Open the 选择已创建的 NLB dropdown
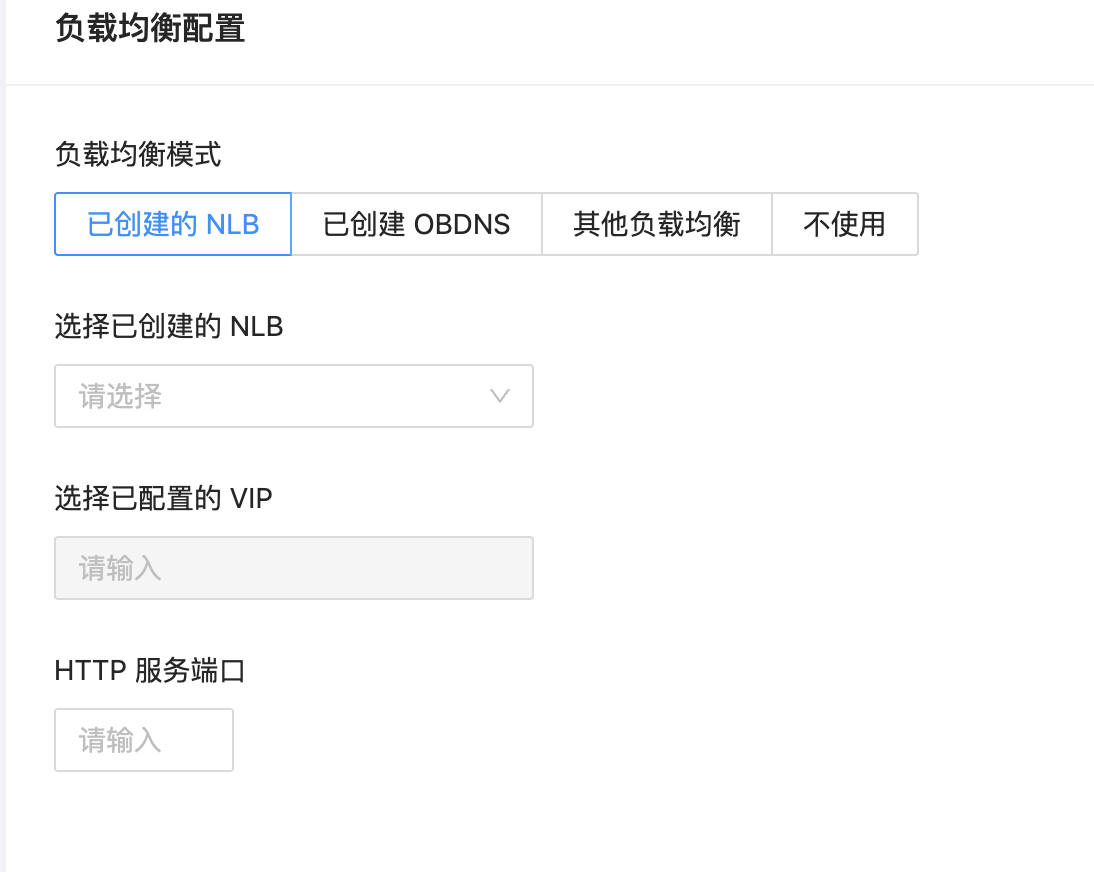 294,396
